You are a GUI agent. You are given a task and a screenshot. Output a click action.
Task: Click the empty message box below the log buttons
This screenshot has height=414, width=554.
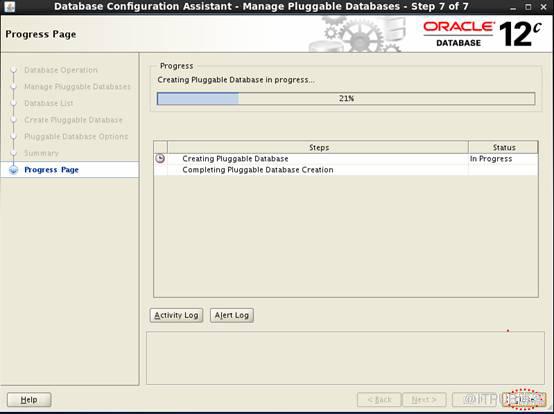(345, 358)
